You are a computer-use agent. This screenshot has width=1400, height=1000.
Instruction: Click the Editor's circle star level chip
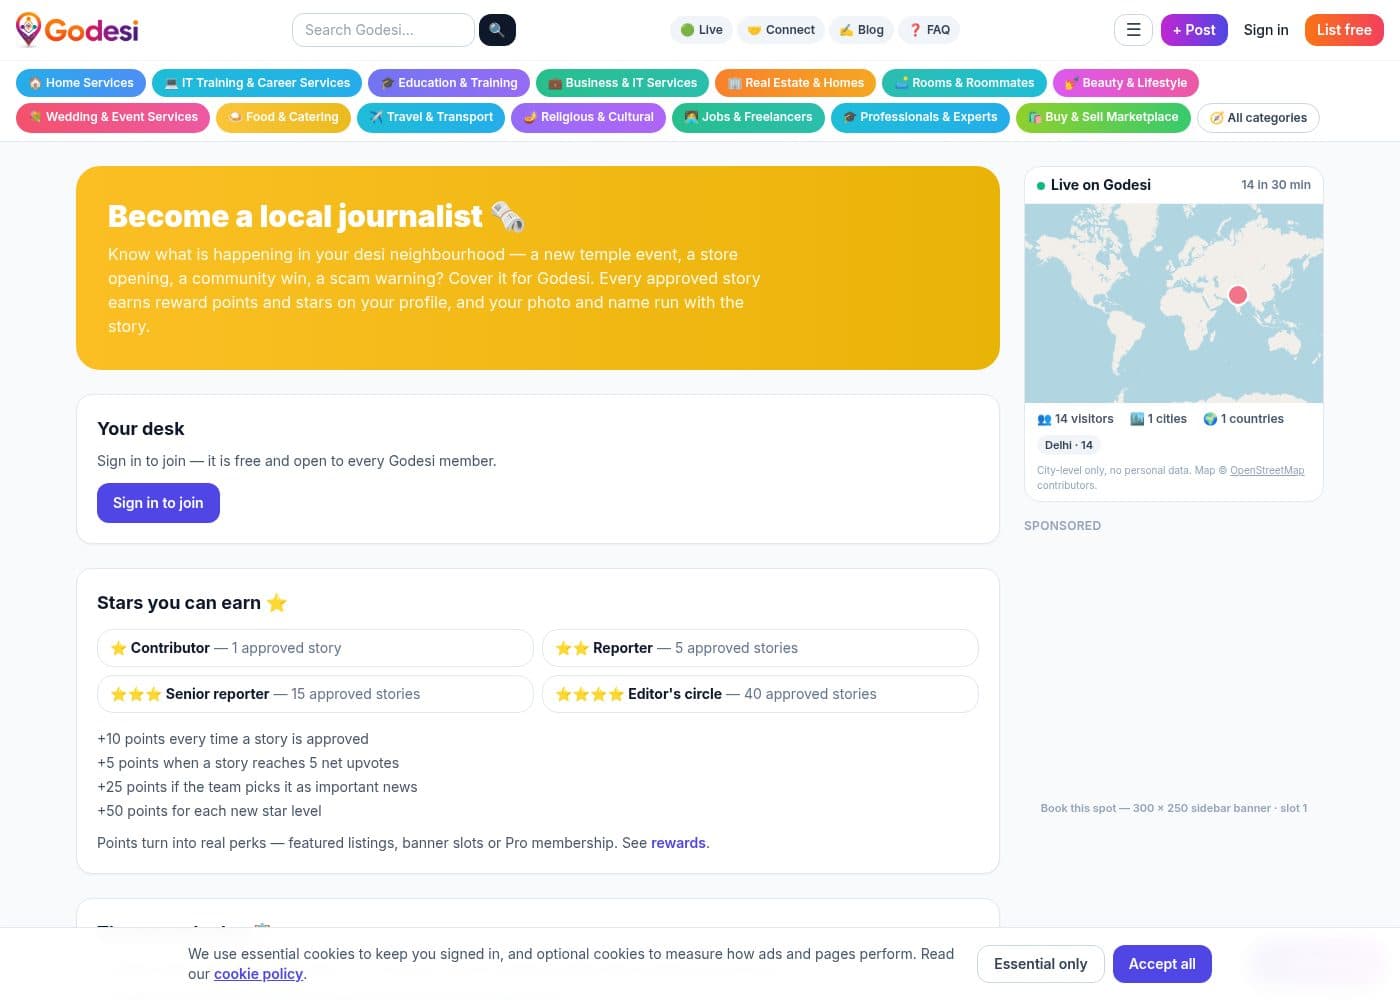pyautogui.click(x=760, y=694)
